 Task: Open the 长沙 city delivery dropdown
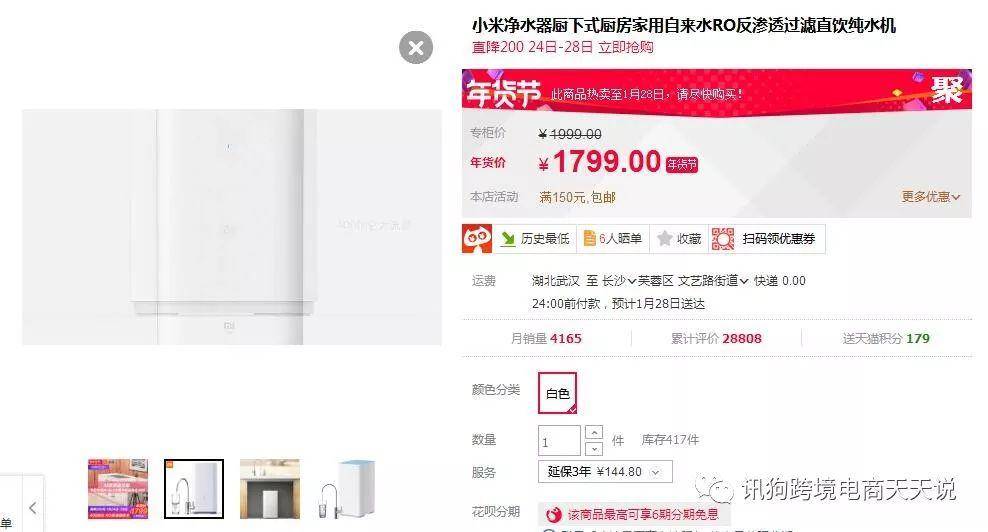619,280
